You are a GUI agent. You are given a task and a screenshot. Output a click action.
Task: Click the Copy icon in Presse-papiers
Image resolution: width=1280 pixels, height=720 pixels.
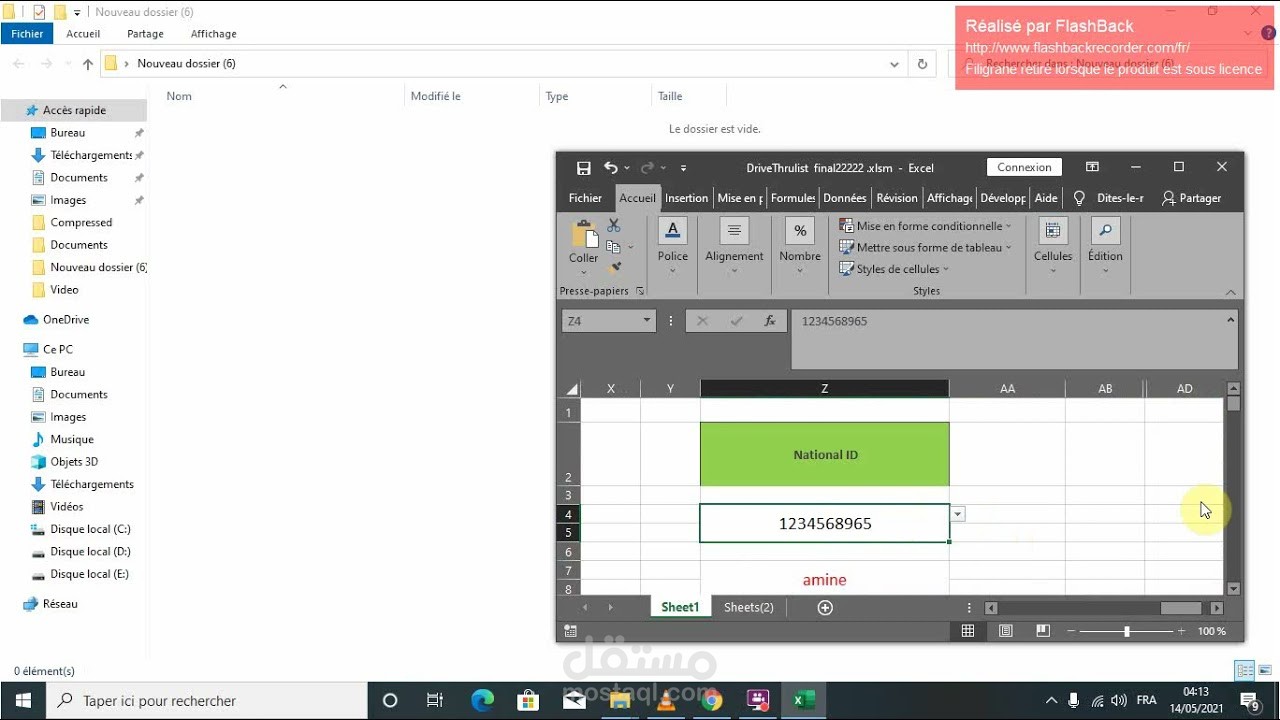pyautogui.click(x=612, y=247)
